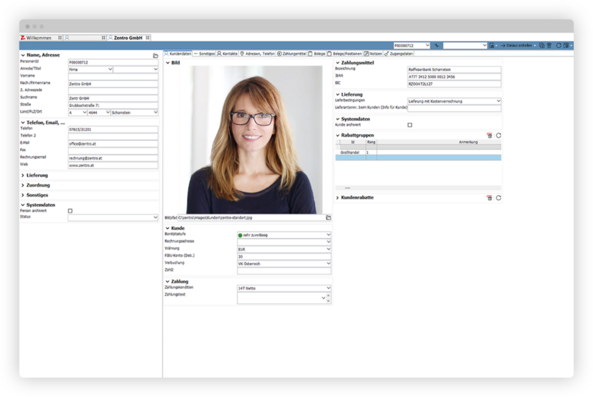The image size is (593, 397).
Task: Switch to the Belege/Positionen tab
Action: [345, 54]
